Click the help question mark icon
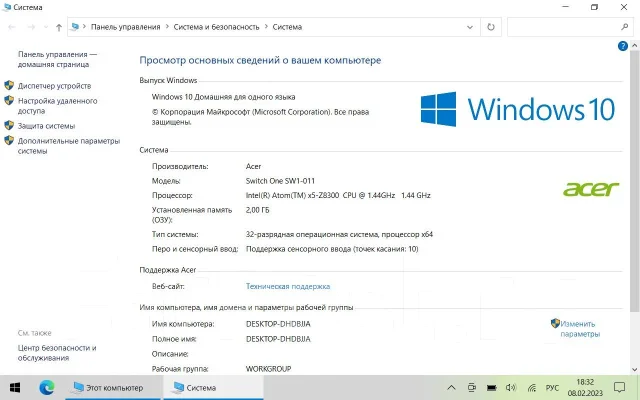The image size is (640, 400). [622, 46]
